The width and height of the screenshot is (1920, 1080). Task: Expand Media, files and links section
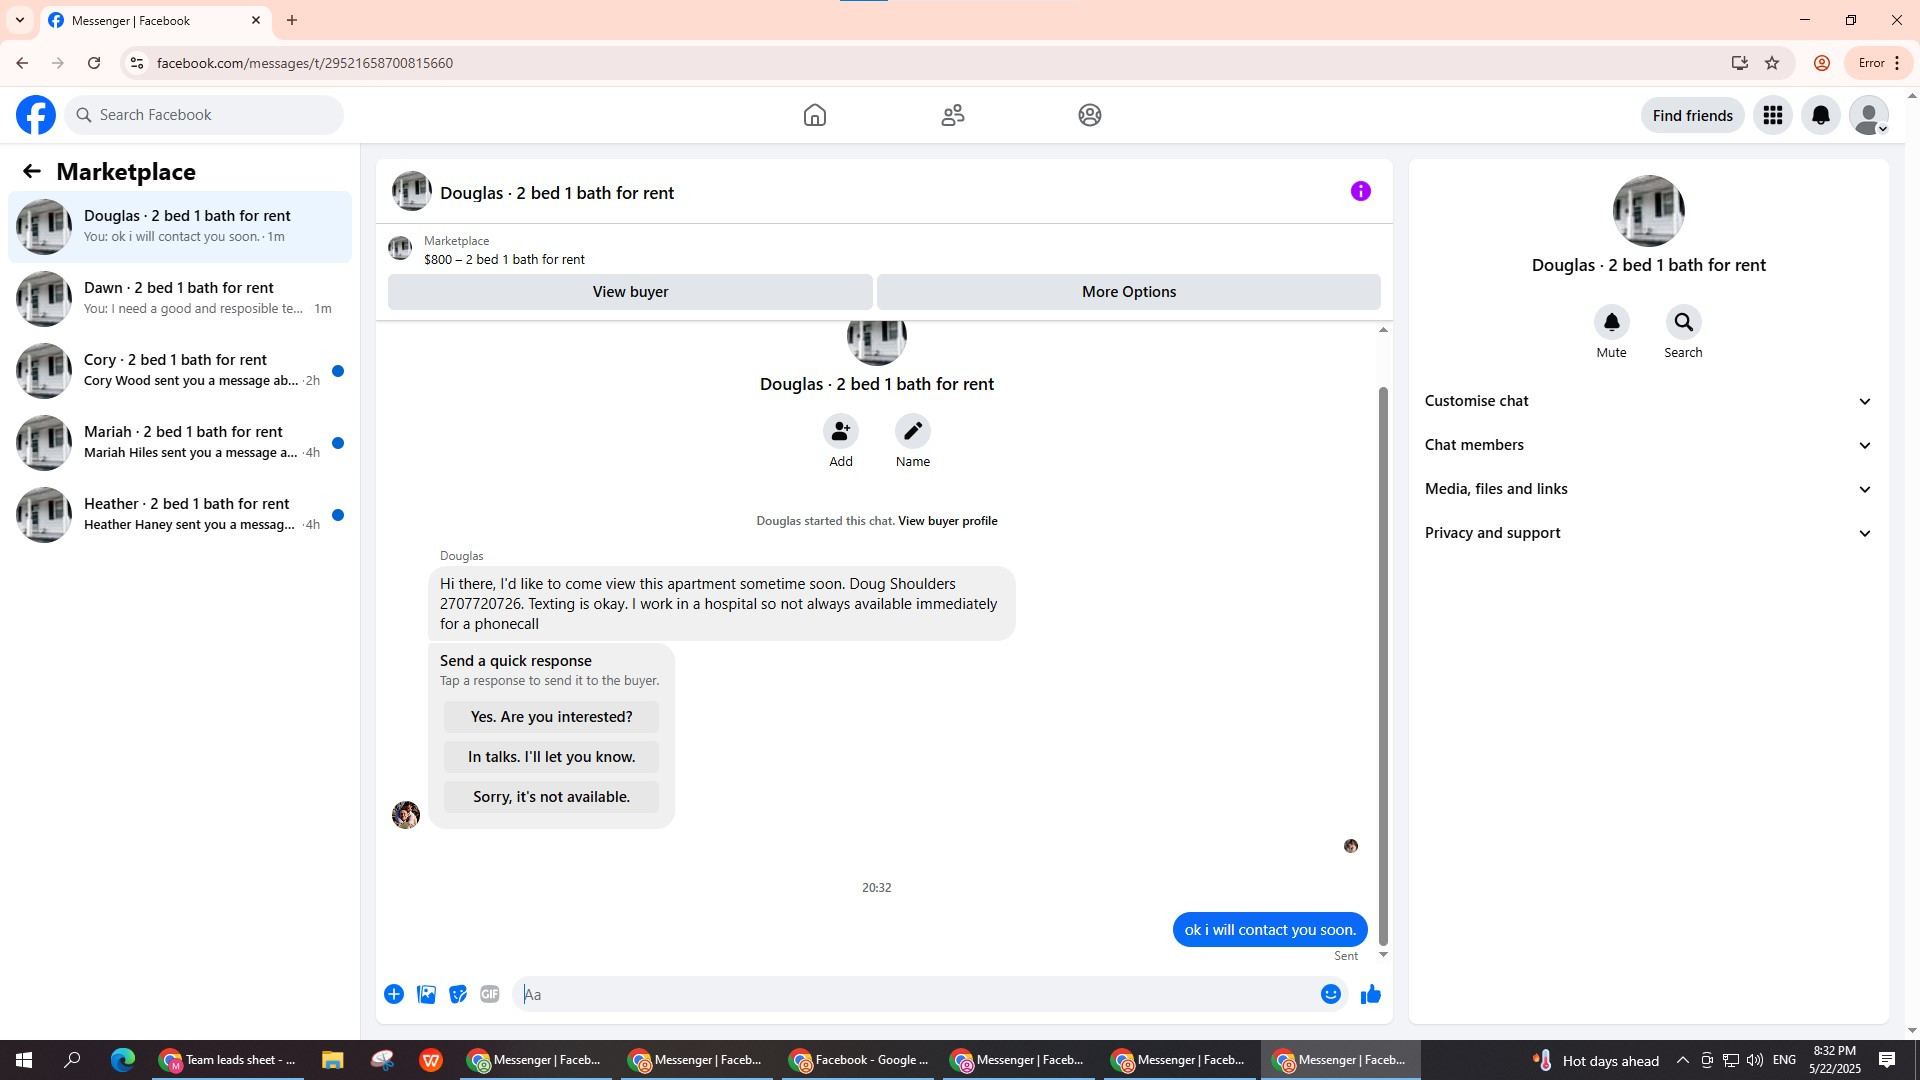pyautogui.click(x=1649, y=489)
